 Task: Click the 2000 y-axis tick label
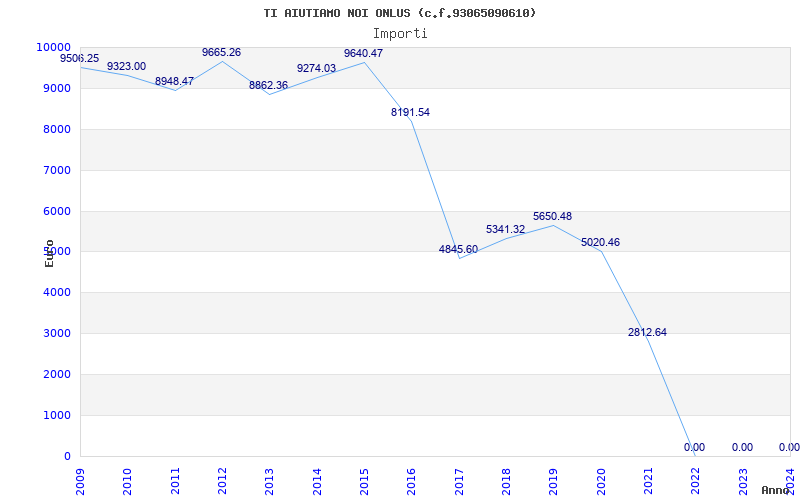pos(57,374)
